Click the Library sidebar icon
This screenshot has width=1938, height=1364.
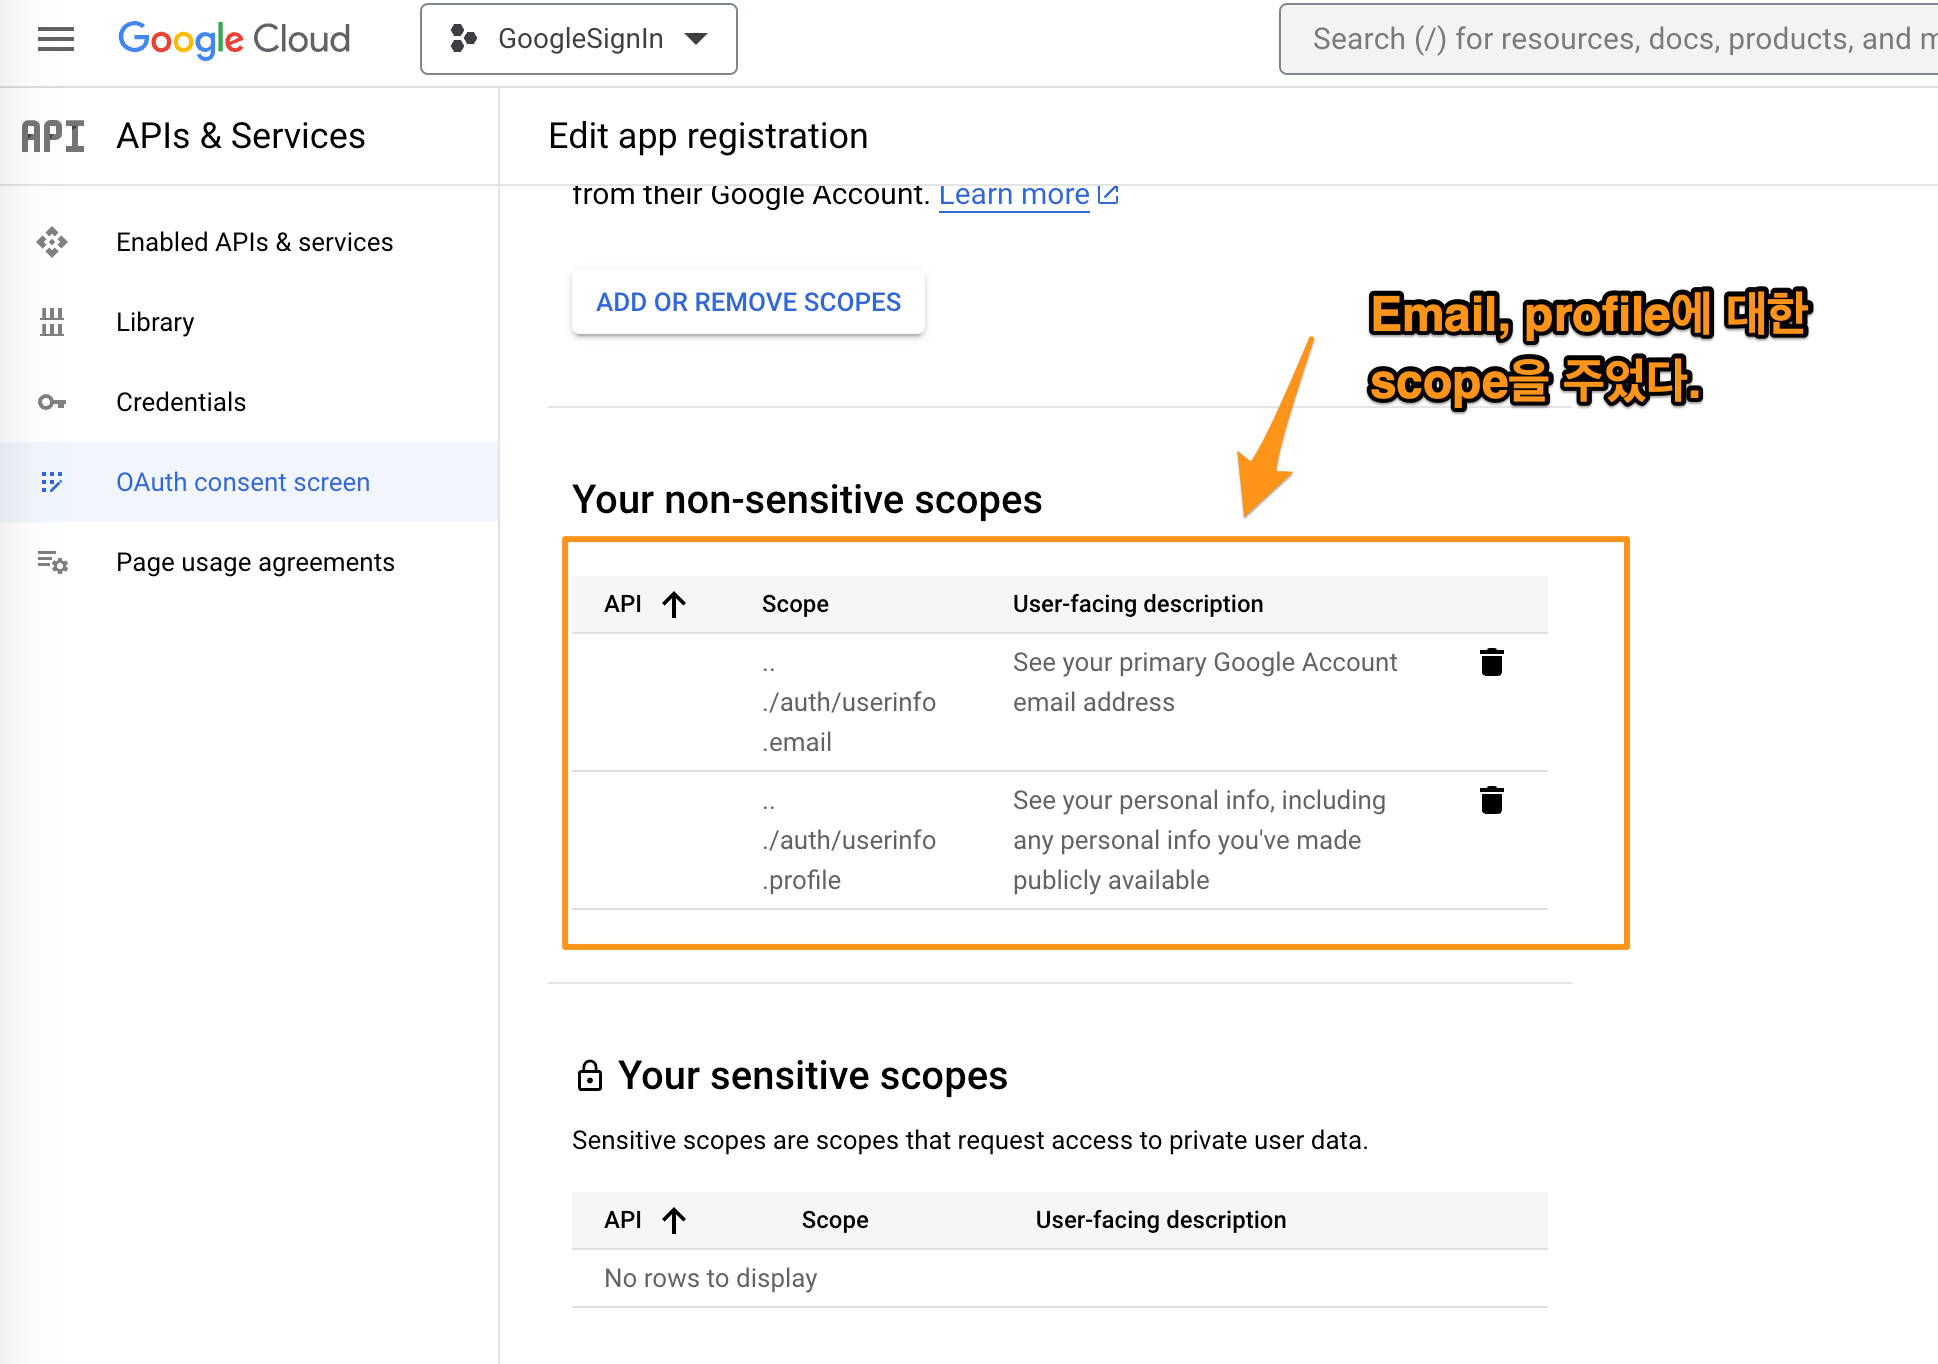click(x=52, y=322)
